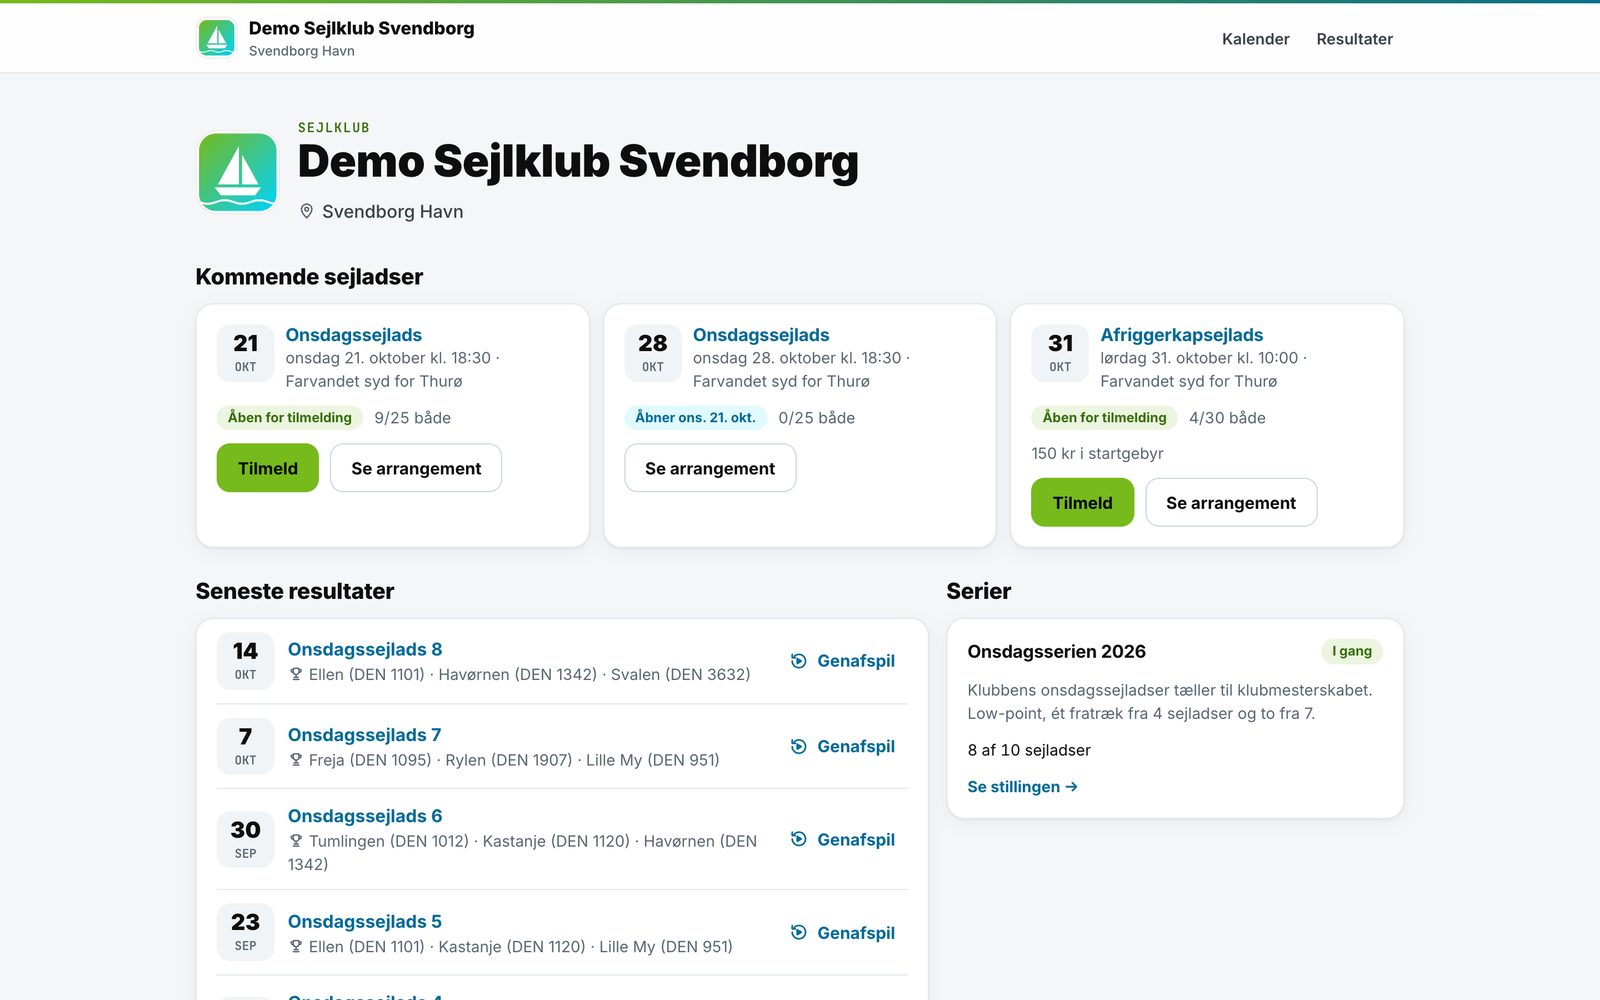This screenshot has width=1600, height=1000.
Task: Click the Seneste resultater heading
Action: pos(294,591)
